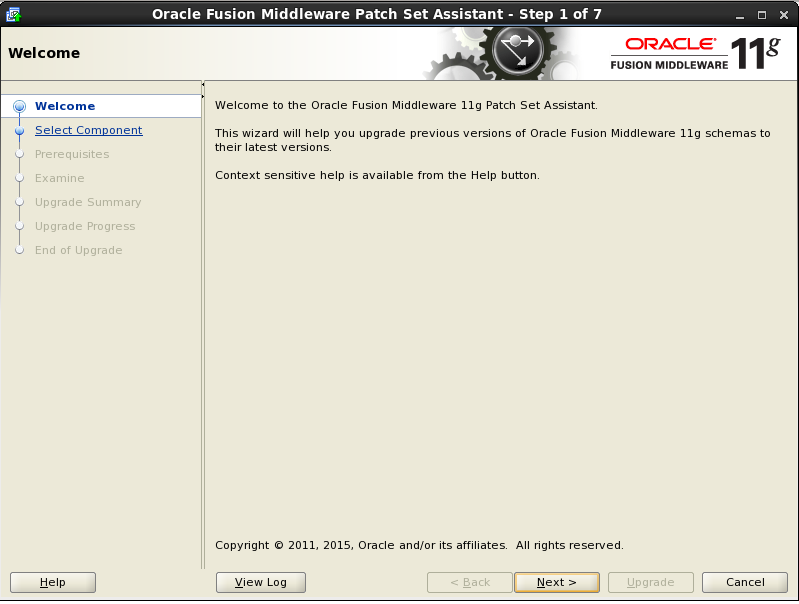The height and width of the screenshot is (604, 799).
Task: Go to the Select Component step link
Action: tap(89, 130)
